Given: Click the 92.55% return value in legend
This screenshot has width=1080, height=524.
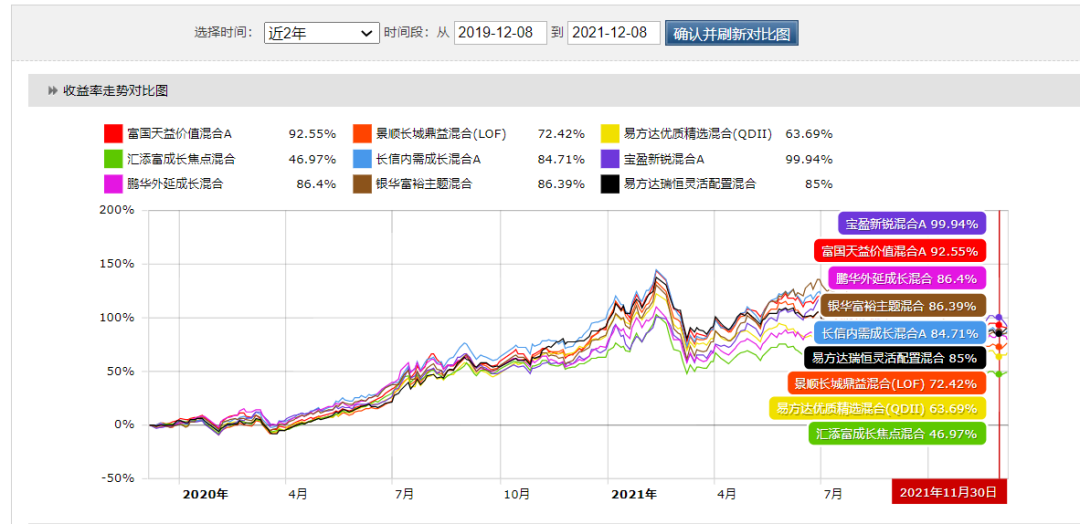Looking at the screenshot, I should pos(312,134).
